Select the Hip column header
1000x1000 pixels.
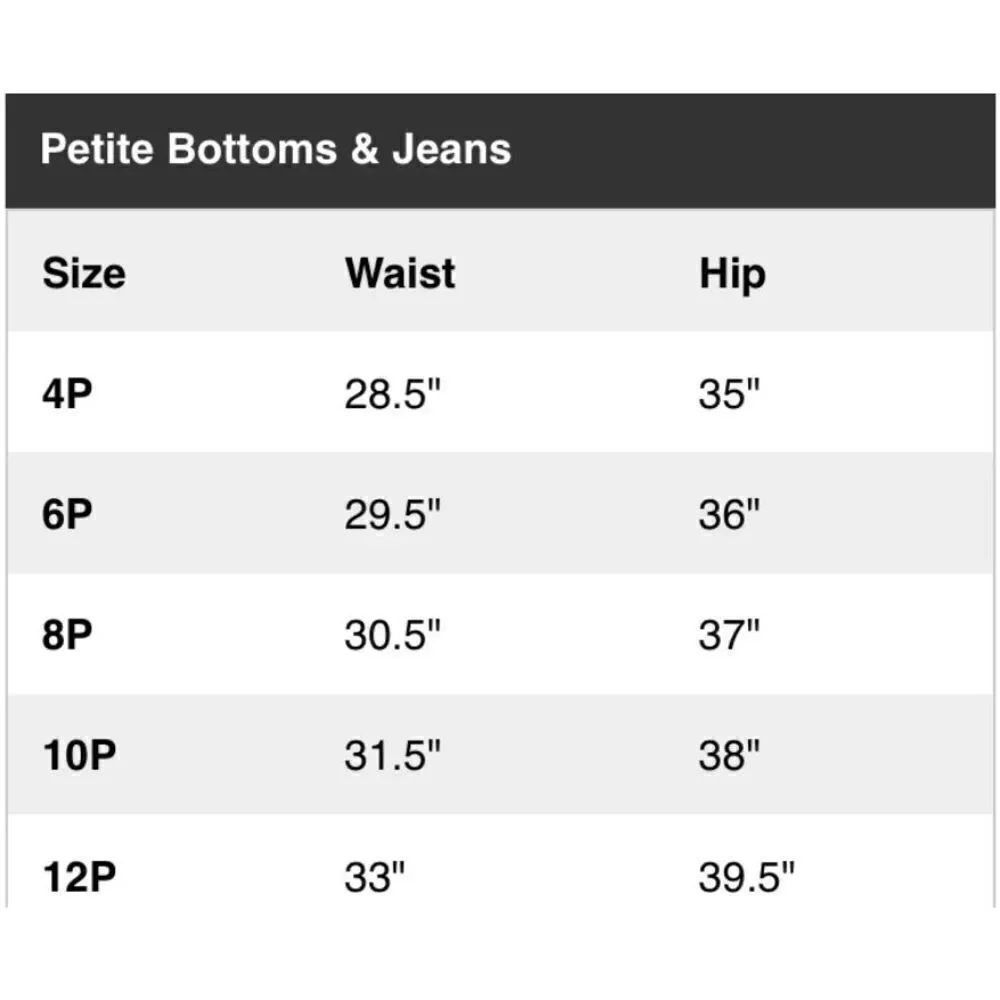coord(732,275)
